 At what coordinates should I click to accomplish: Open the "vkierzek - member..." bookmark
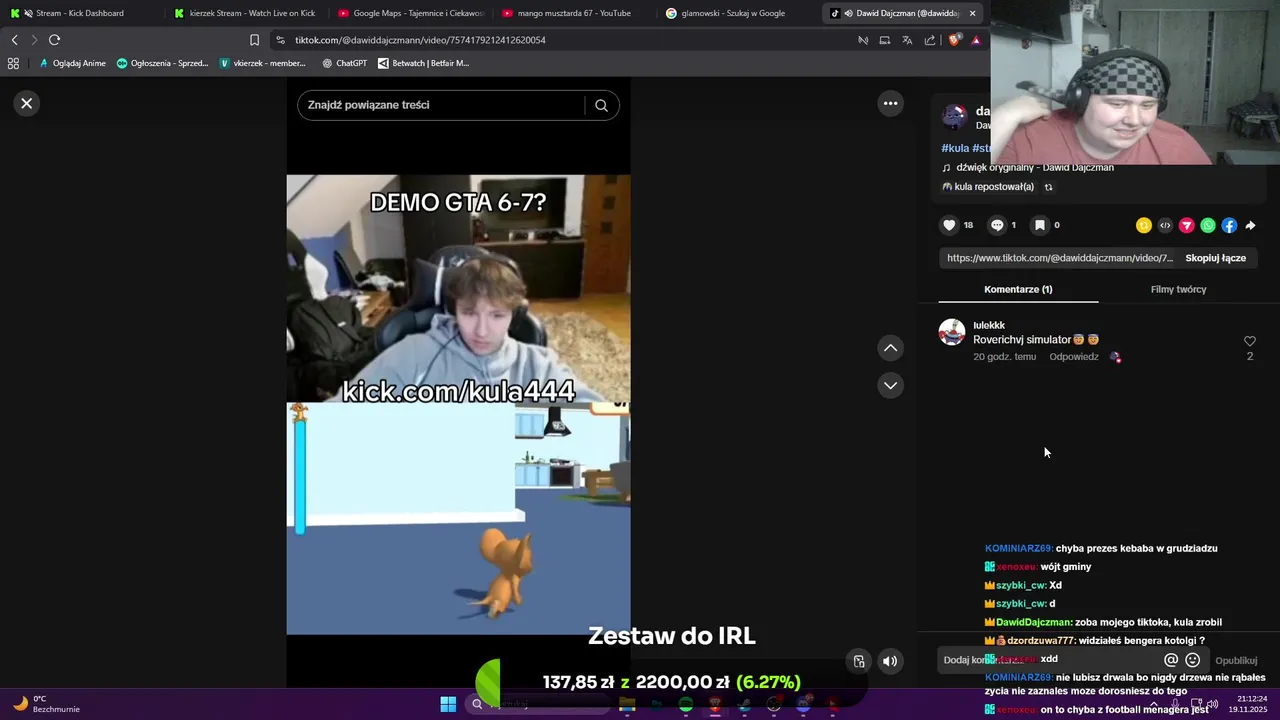(x=263, y=63)
